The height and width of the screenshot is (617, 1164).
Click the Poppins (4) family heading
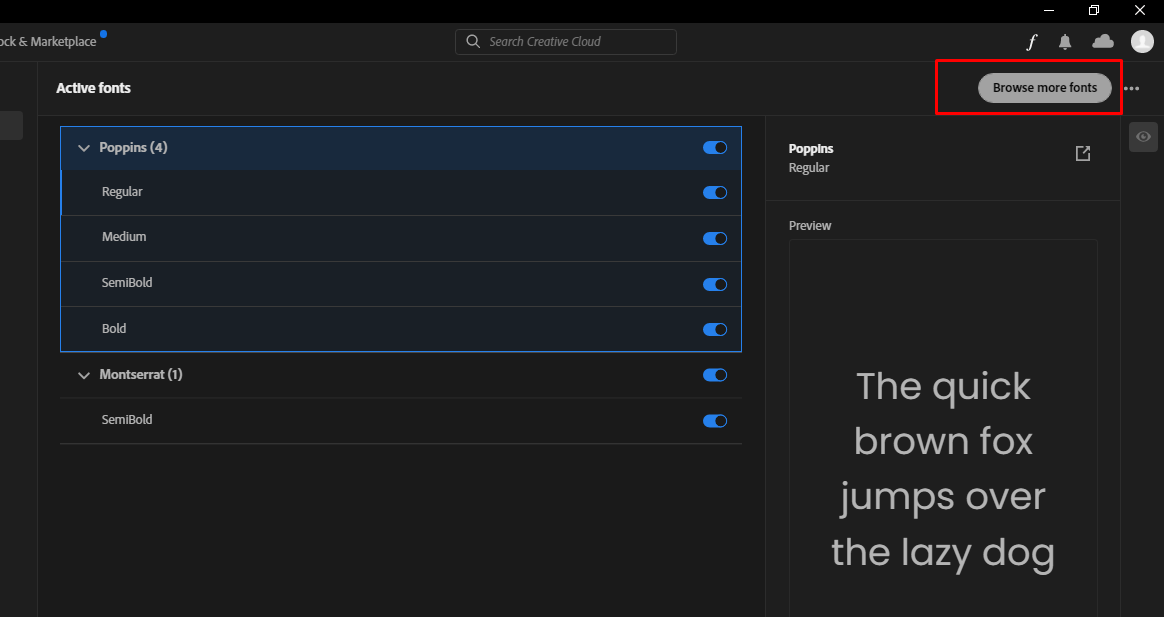coord(134,147)
